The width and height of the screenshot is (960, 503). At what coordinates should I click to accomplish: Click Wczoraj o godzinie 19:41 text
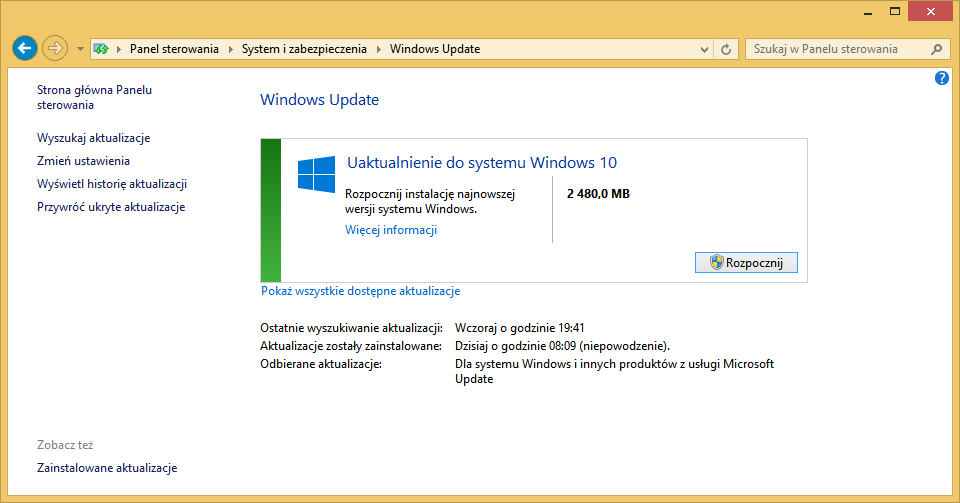[520, 328]
